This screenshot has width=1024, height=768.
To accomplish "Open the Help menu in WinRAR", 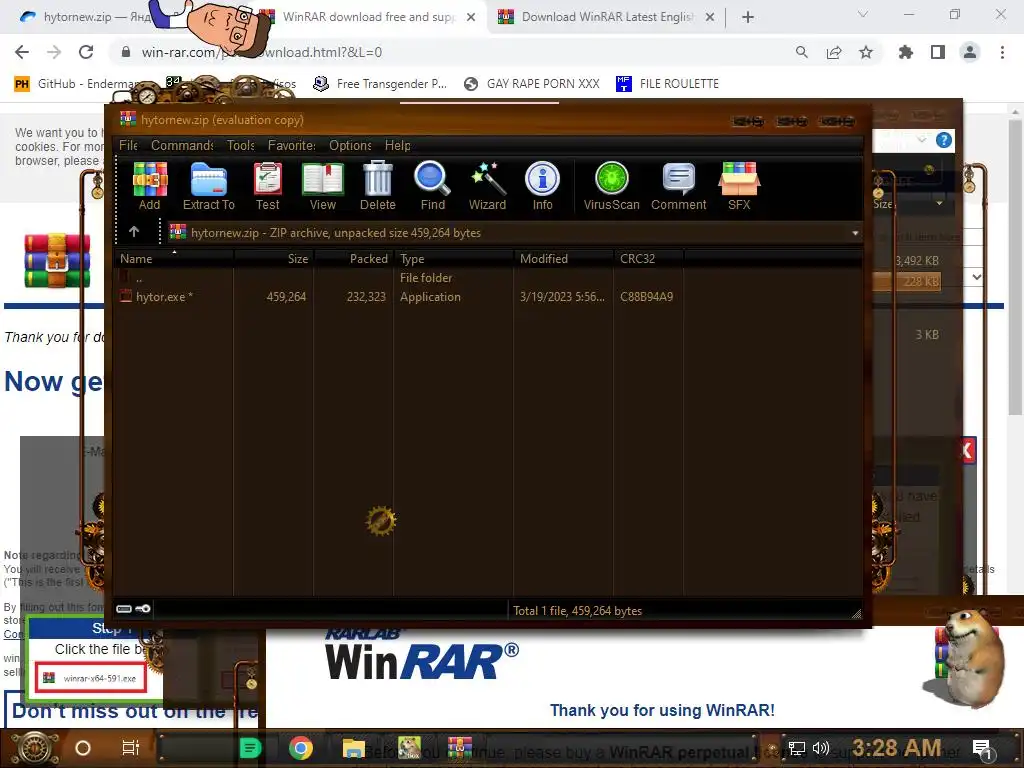I will 397,145.
